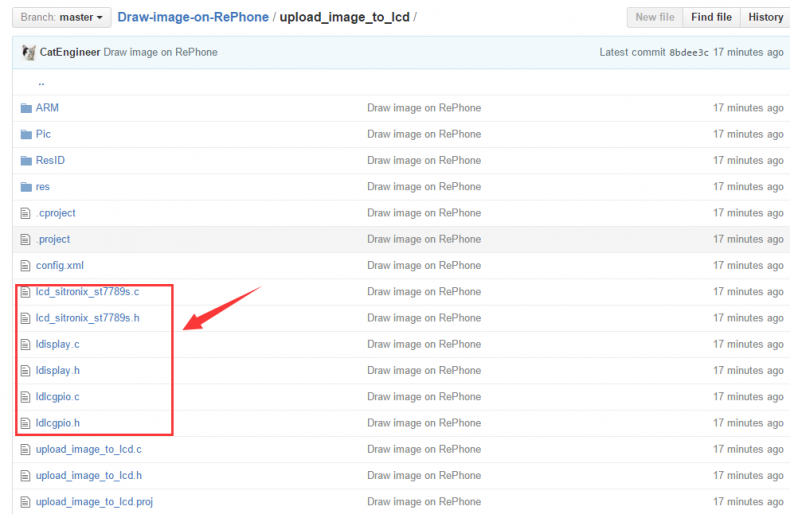Click the config.xml file icon
The image size is (790, 514).
pos(25,266)
